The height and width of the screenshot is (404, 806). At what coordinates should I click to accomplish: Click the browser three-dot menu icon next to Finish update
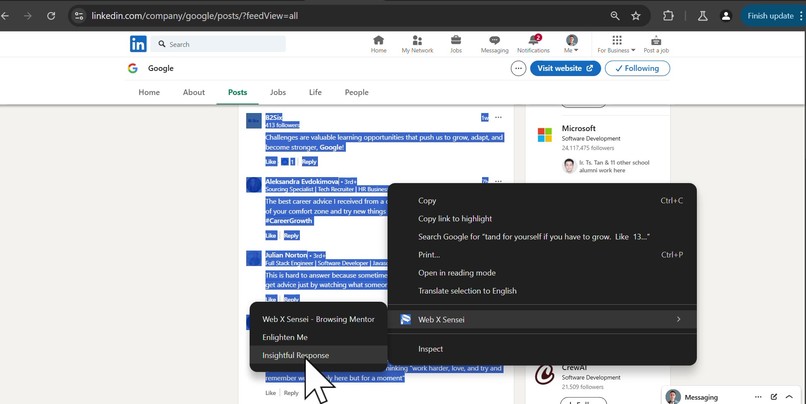[x=801, y=16]
